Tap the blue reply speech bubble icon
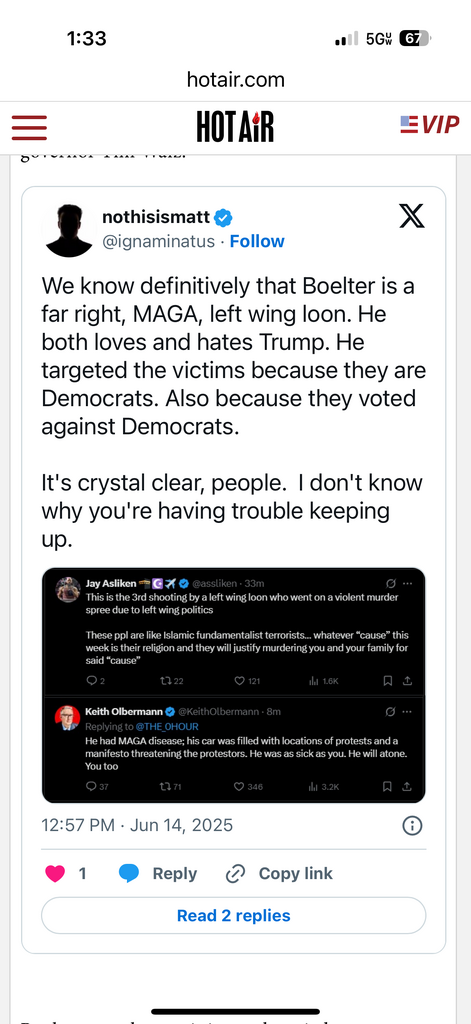The image size is (471, 1024). [129, 874]
